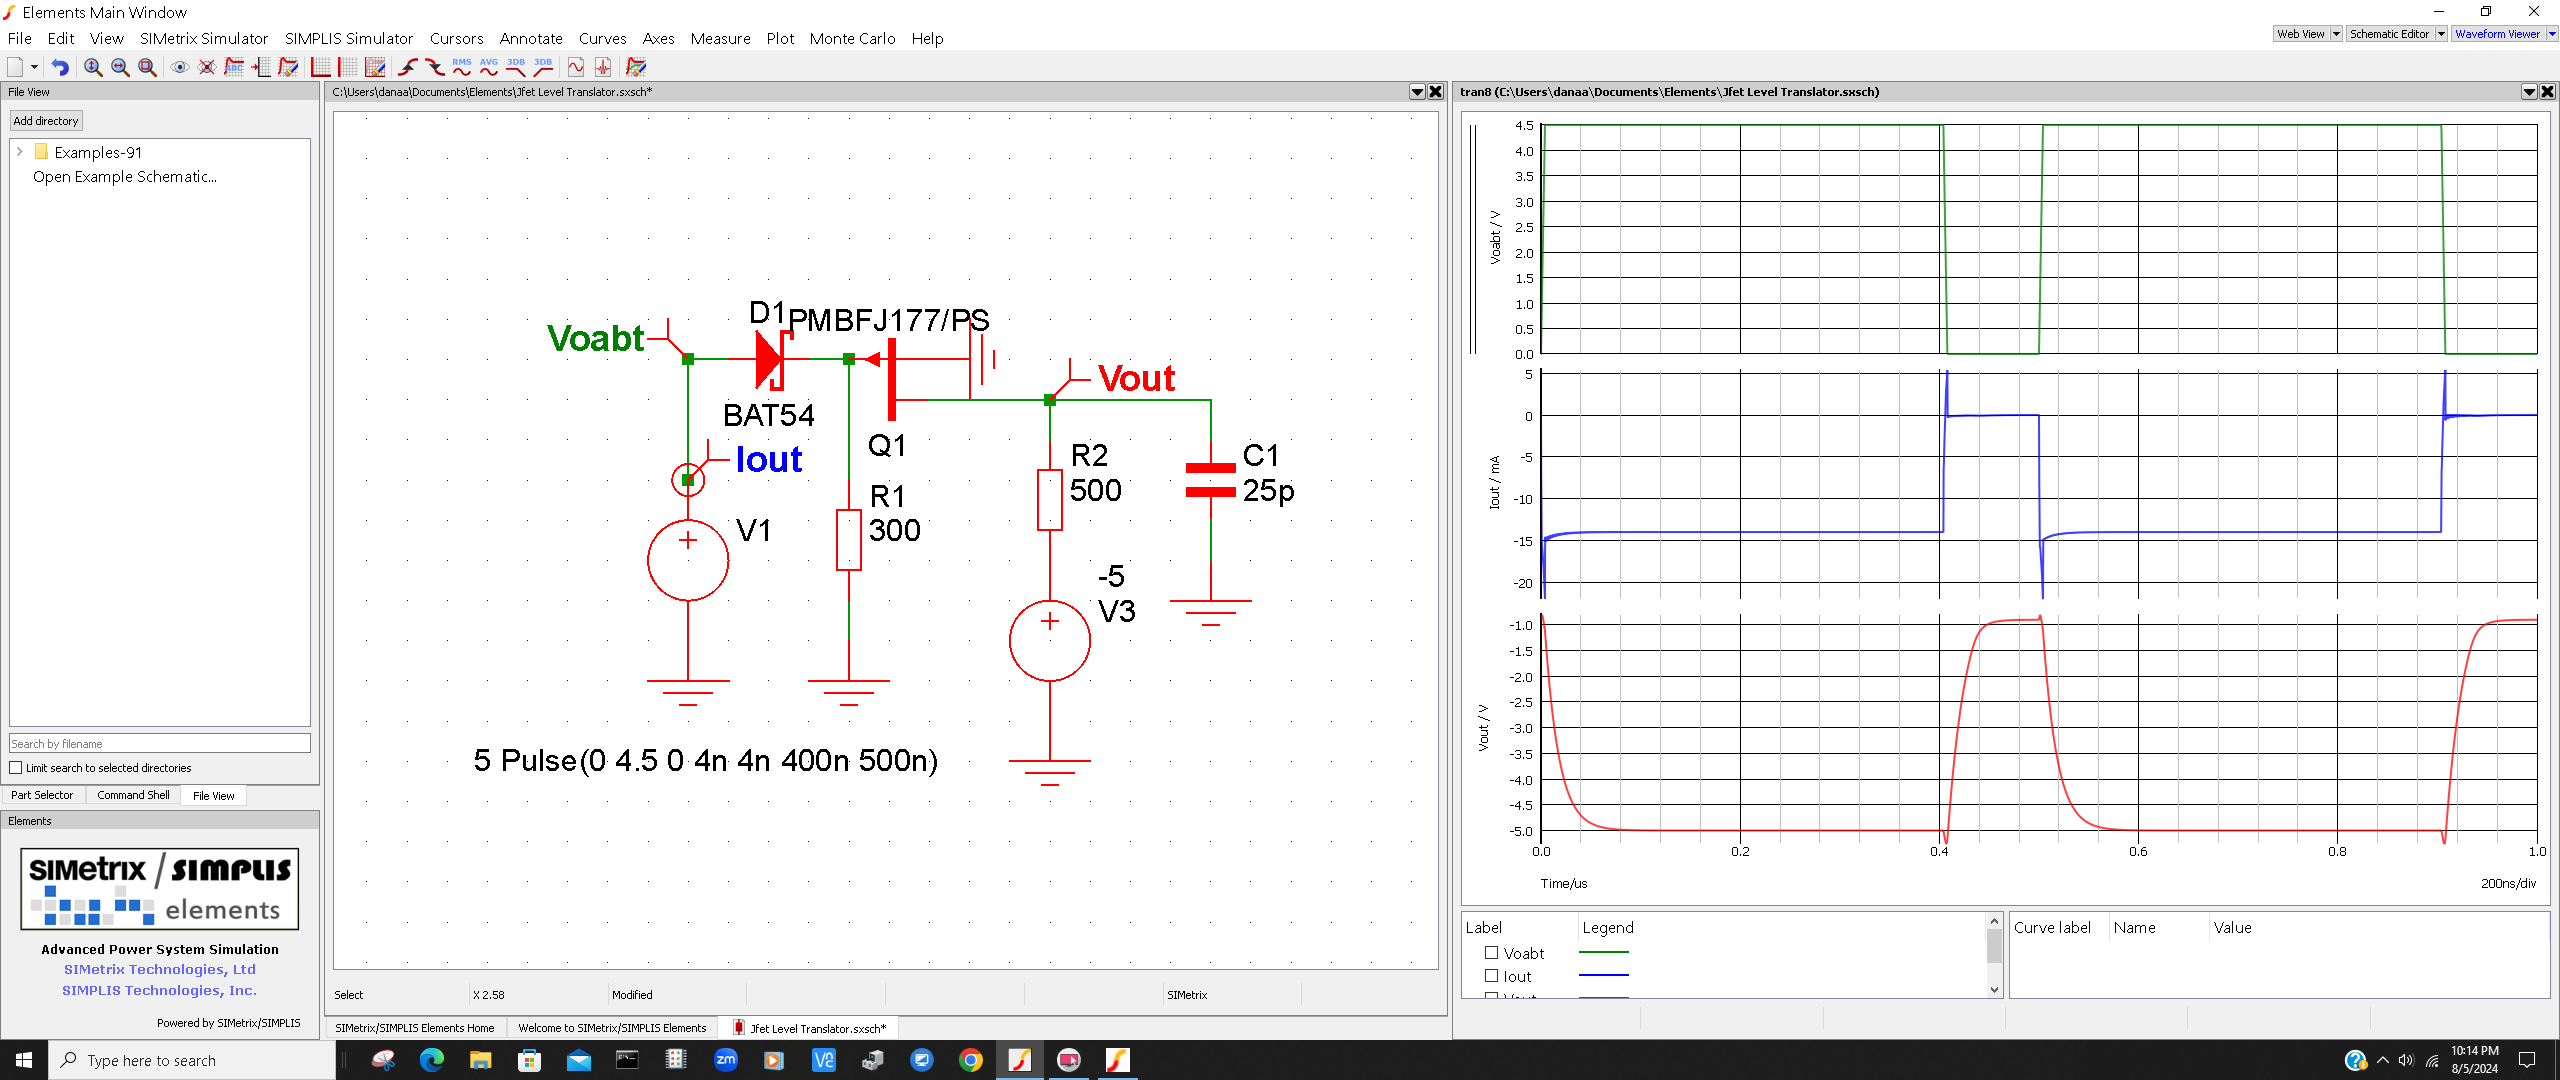Image resolution: width=2560 pixels, height=1080 pixels.
Task: Click the taskbar Type here to search box
Action: [x=192, y=1060]
